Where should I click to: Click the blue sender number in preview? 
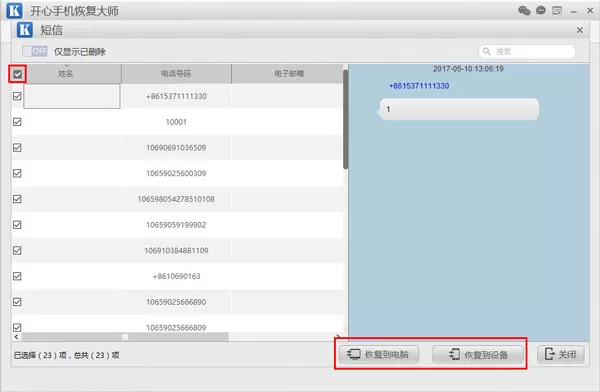point(419,86)
